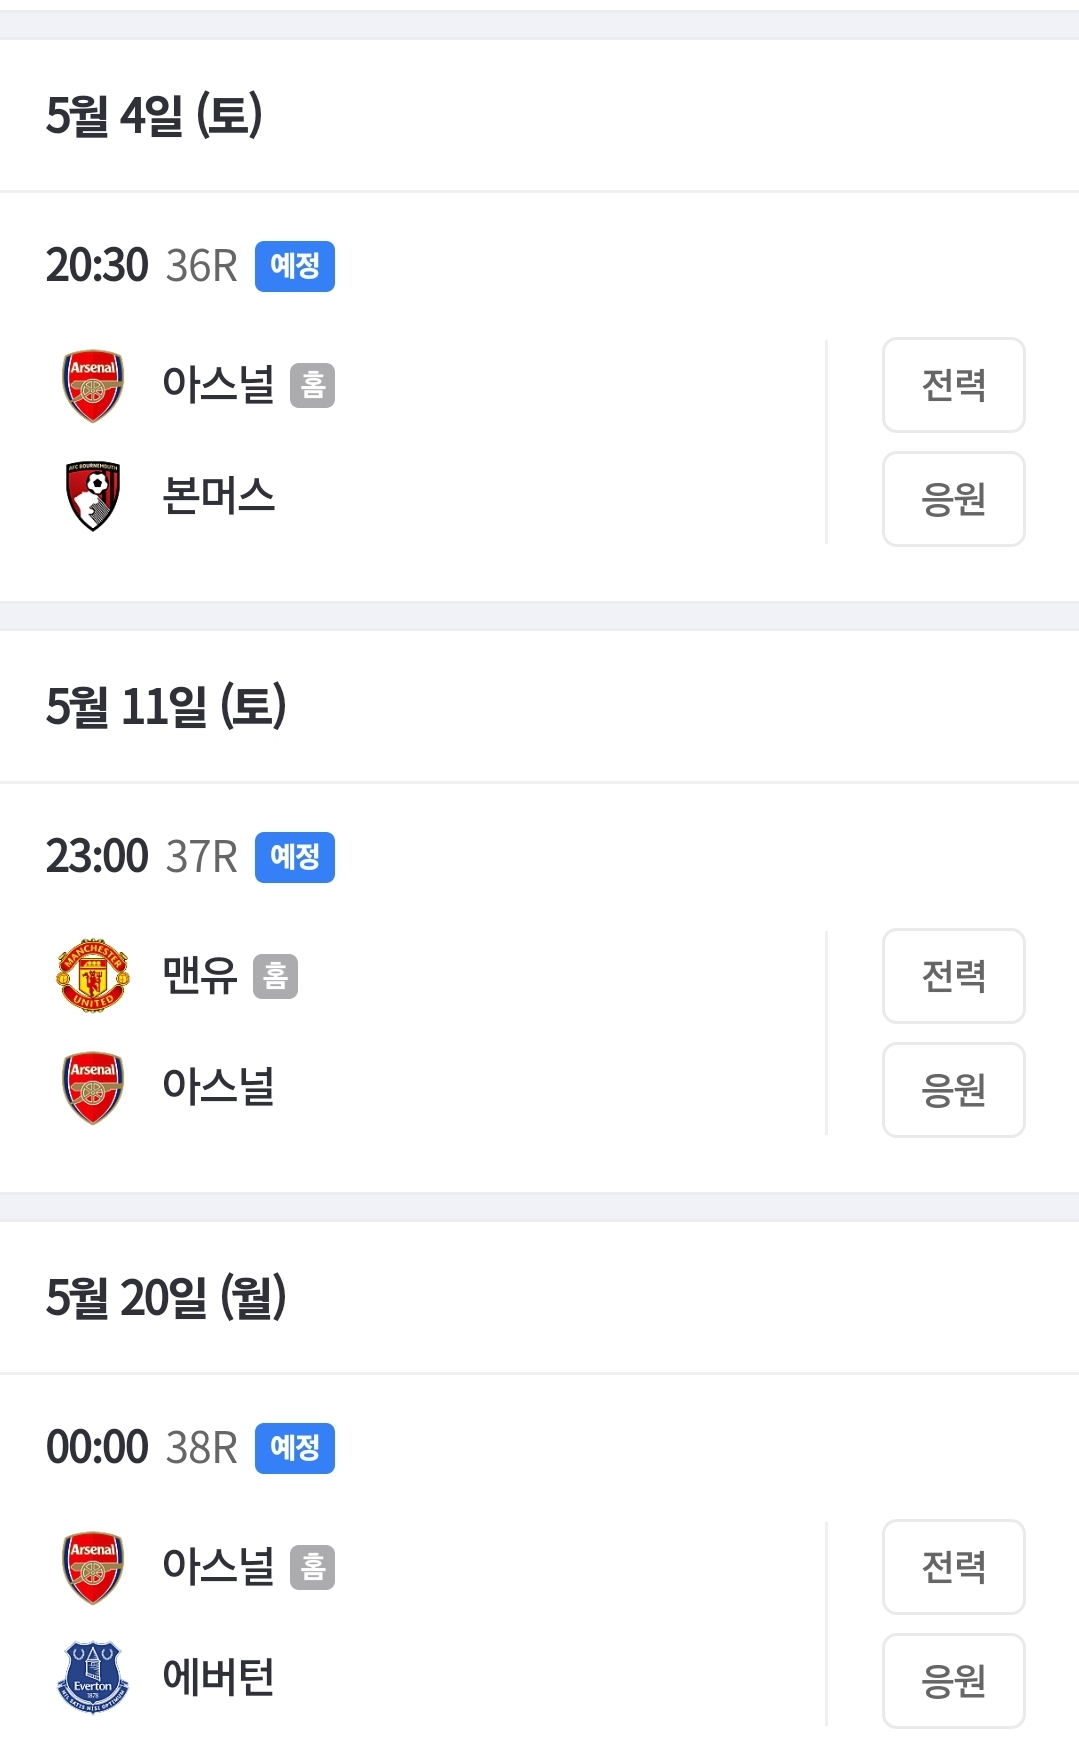
Task: Click 예정 status badge for 38R
Action: click(x=294, y=1449)
